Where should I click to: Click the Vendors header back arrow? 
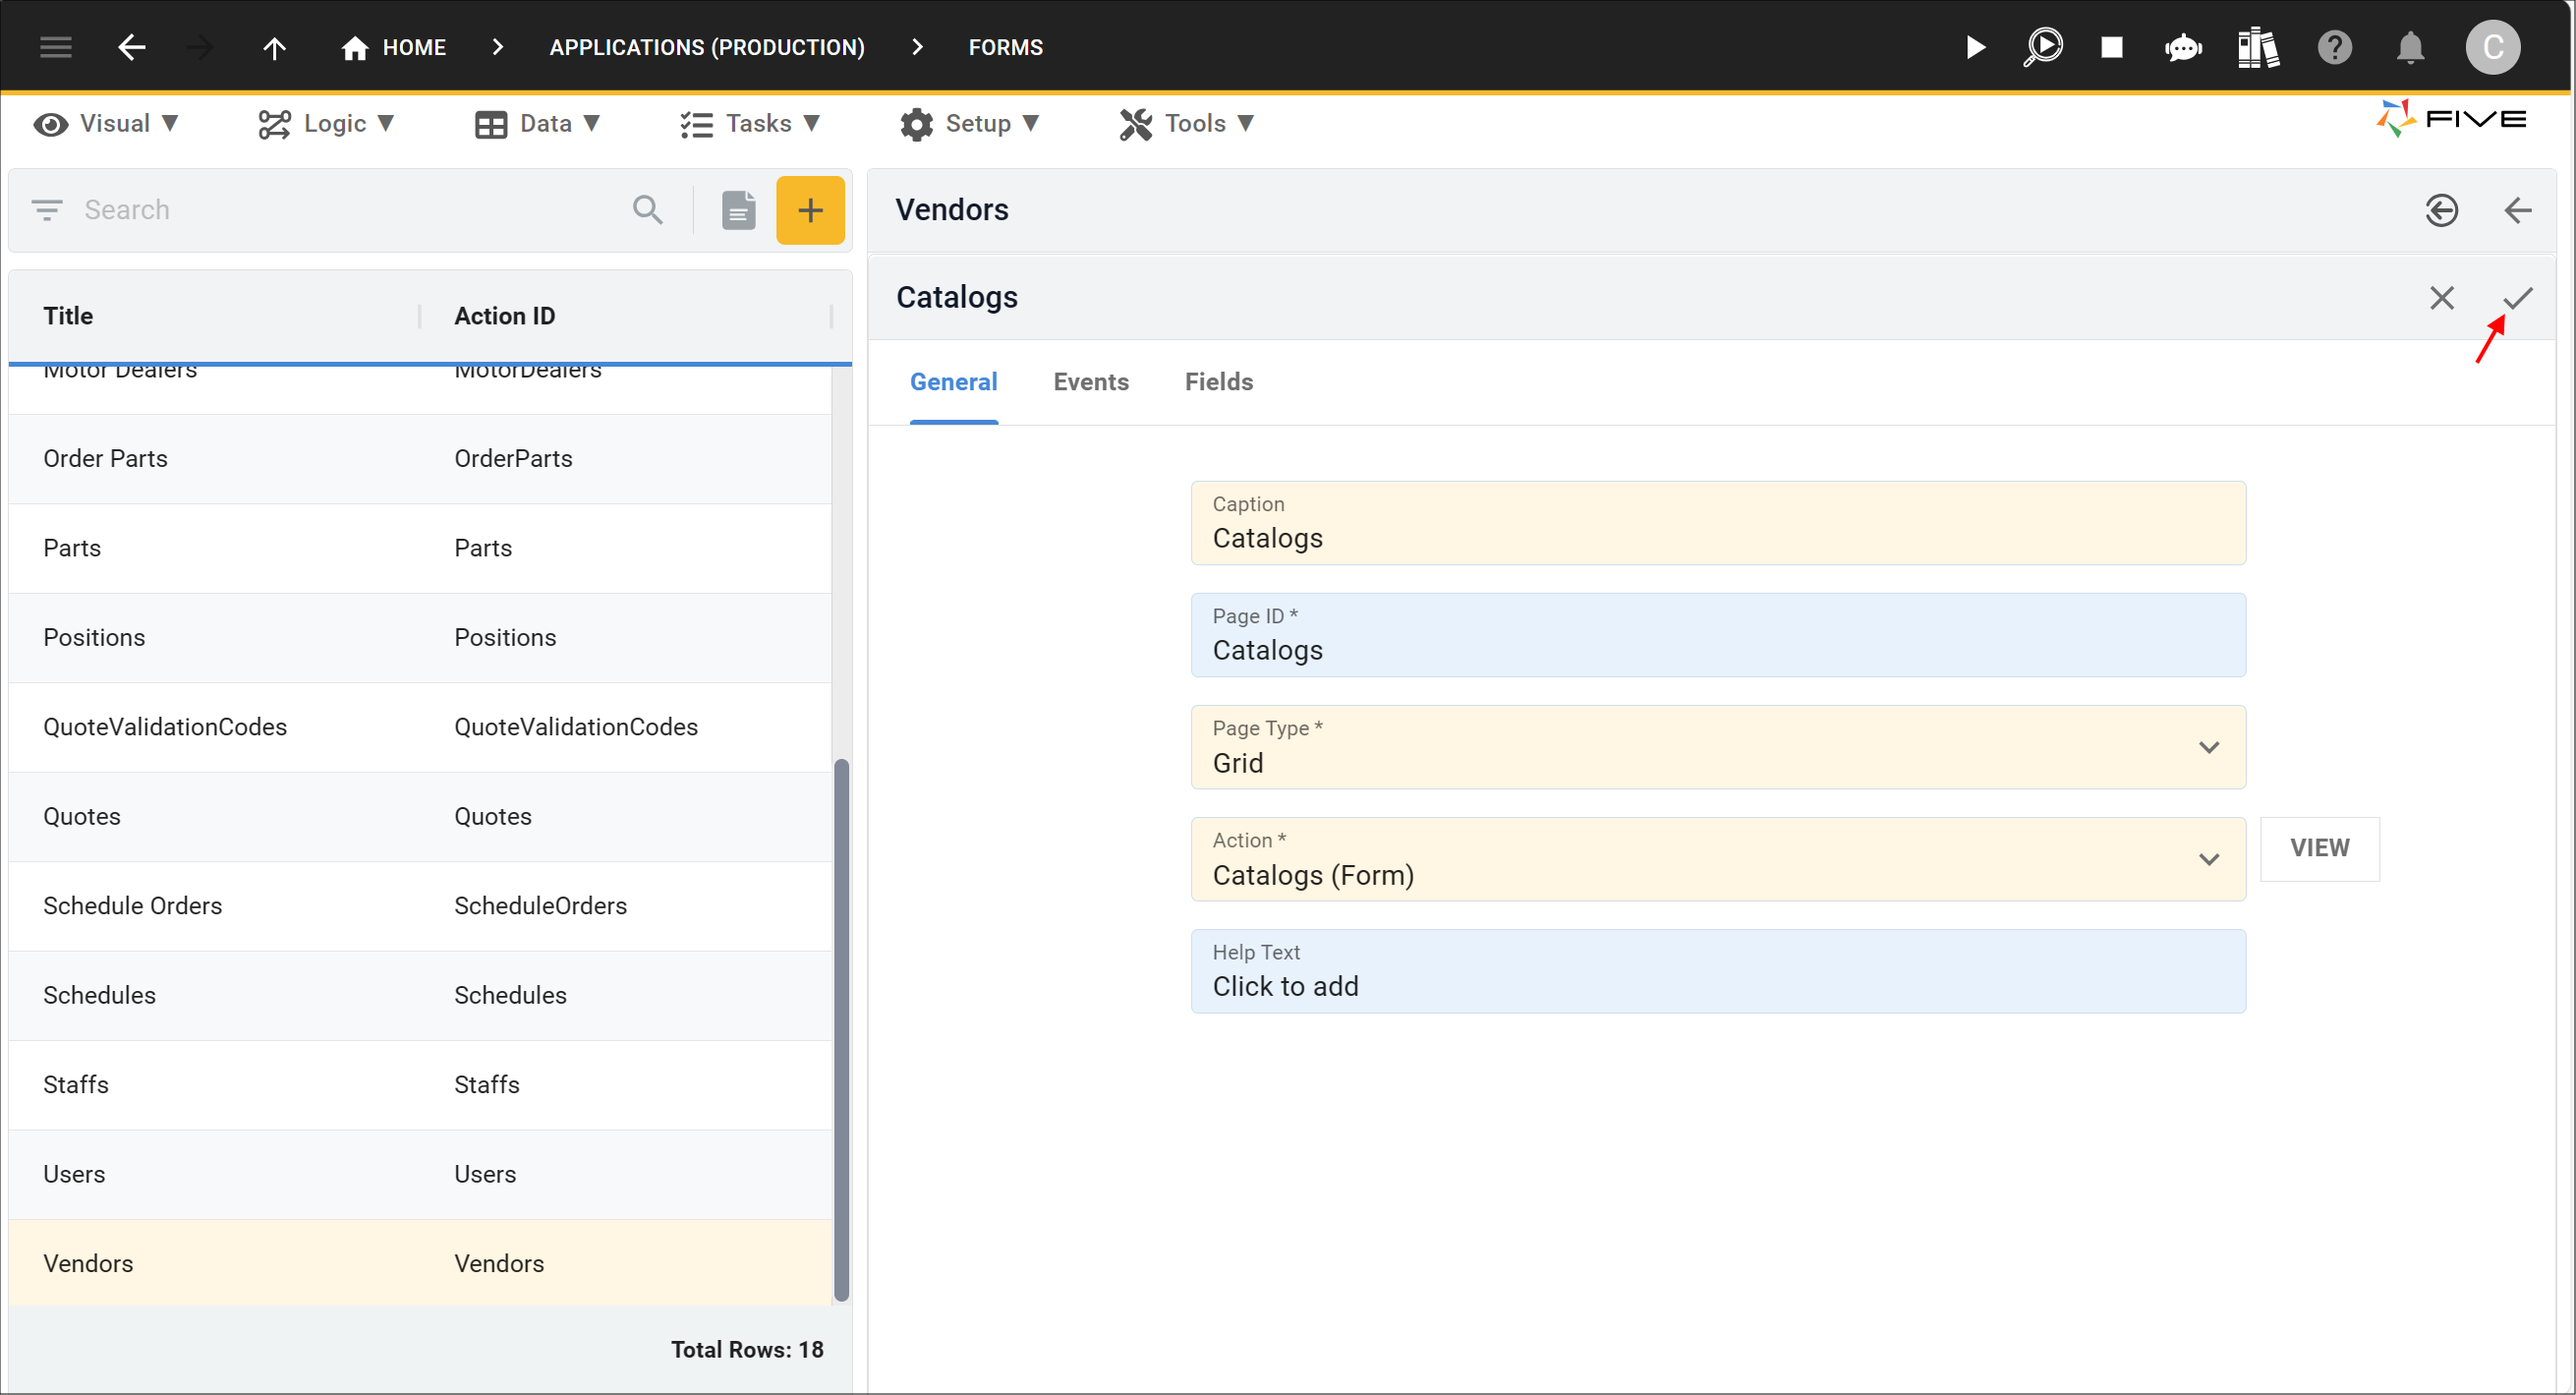click(2517, 210)
